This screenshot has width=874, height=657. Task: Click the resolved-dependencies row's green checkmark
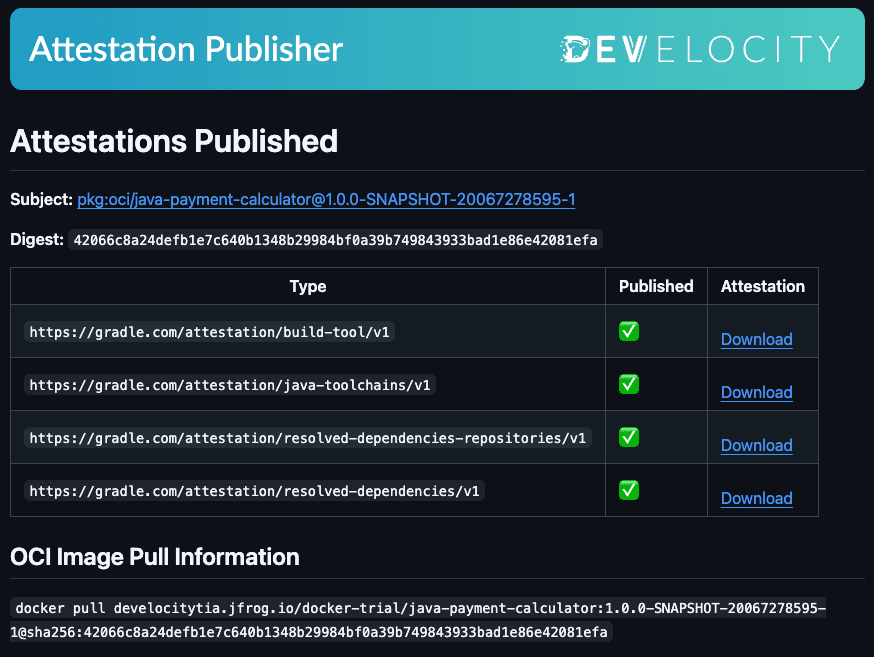coord(628,490)
